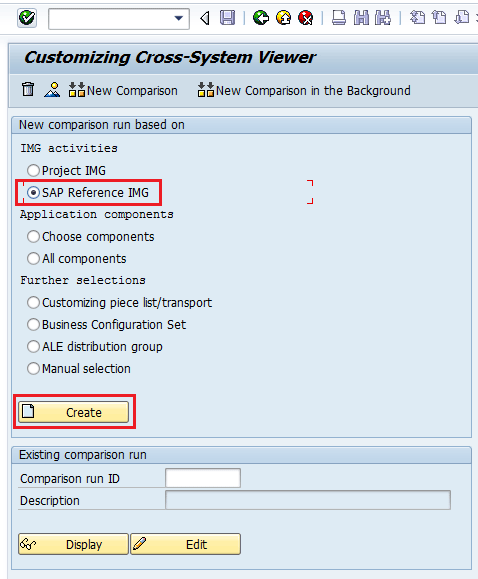The image size is (478, 579).
Task: Select the Choose components radio button
Action: [x=33, y=237]
